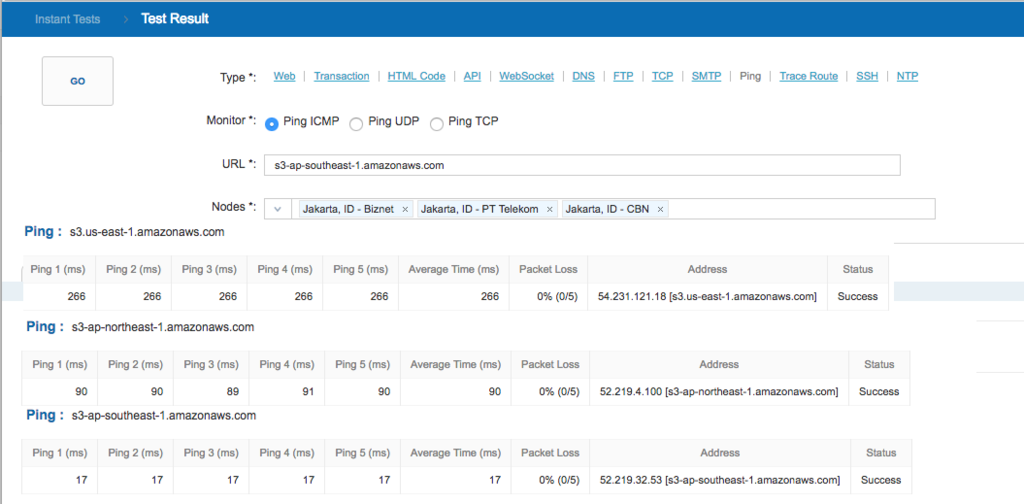Select the HTML Code test type
Viewport: 1024px width, 504px height.
417,76
